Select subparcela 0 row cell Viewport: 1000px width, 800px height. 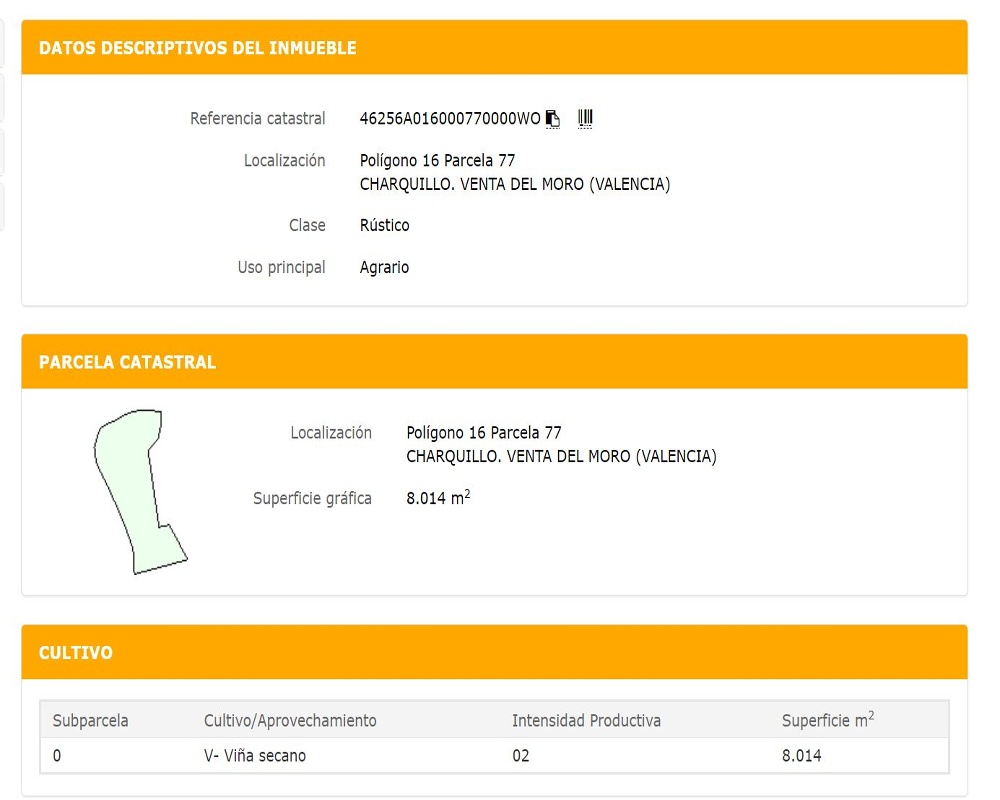point(57,756)
